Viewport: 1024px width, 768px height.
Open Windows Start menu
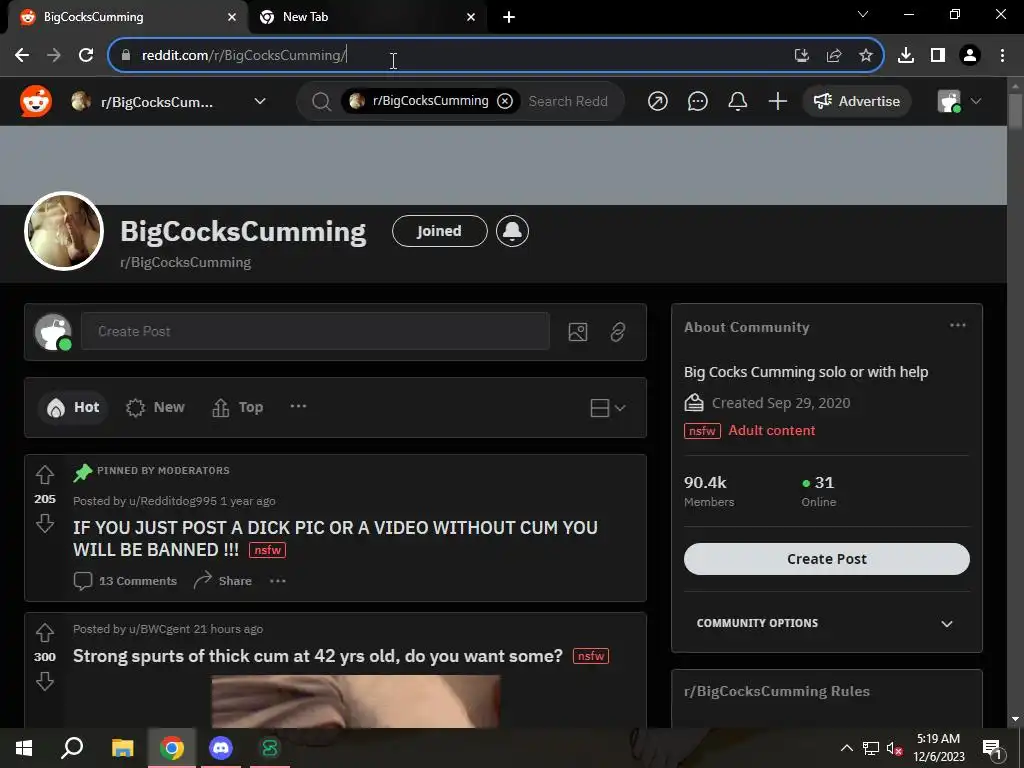pyautogui.click(x=24, y=748)
